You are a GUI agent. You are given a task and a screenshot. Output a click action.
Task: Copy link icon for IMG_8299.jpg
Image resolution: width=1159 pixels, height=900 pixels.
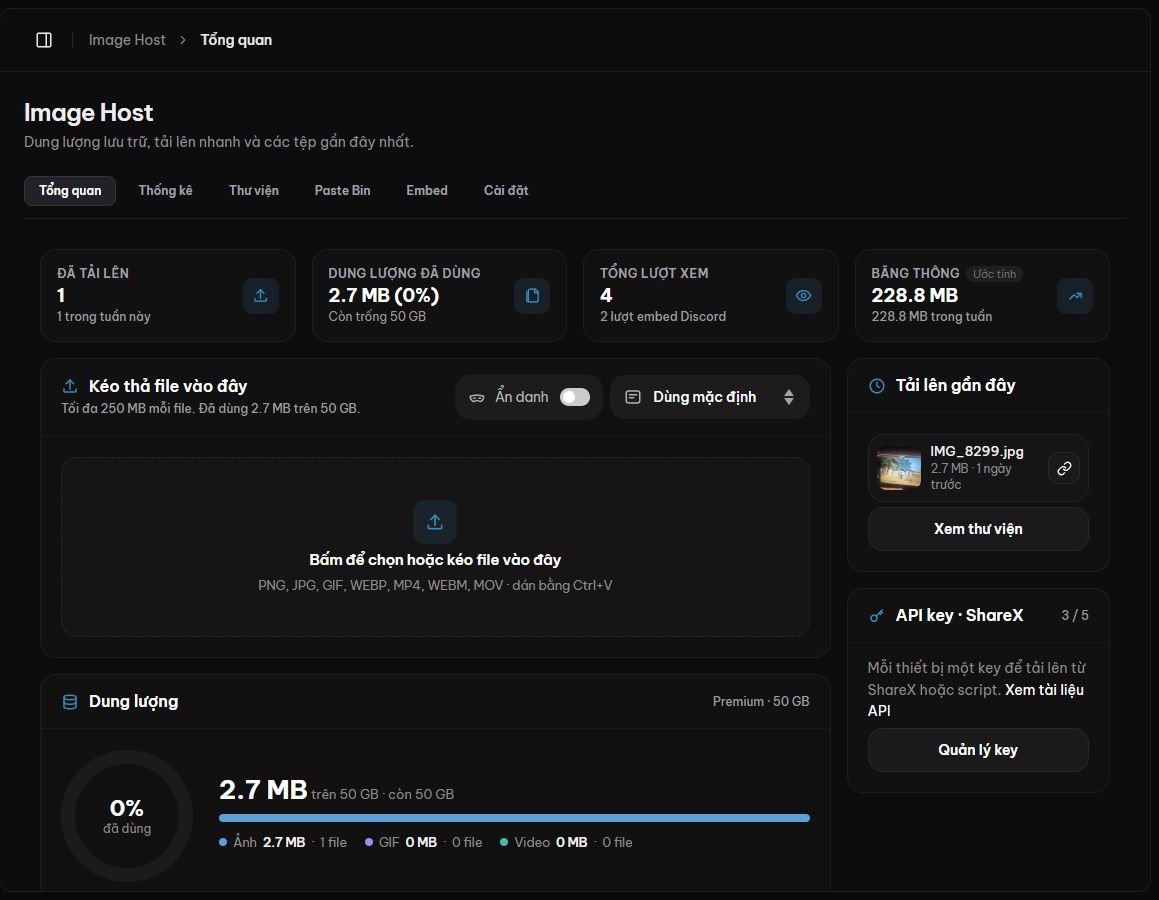[1064, 468]
